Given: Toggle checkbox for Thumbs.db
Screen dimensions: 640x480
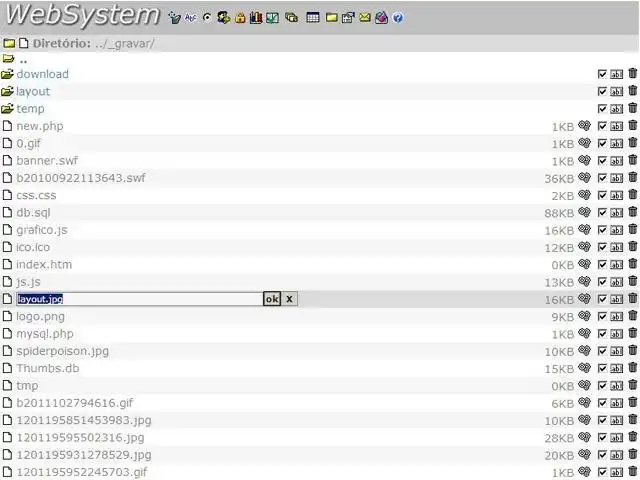Looking at the screenshot, I should pos(602,368).
